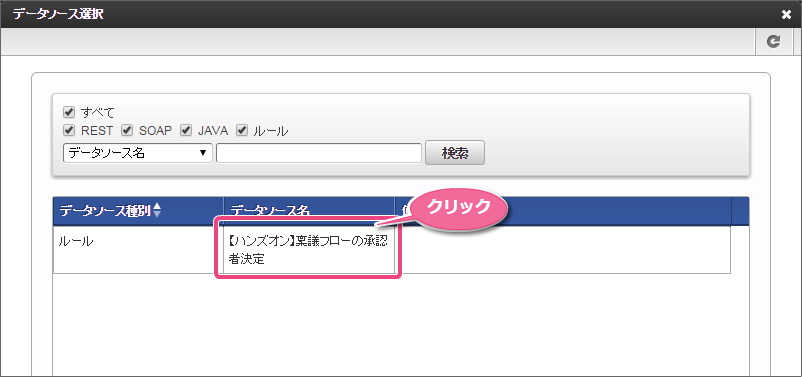The width and height of the screenshot is (802, 377).
Task: Select 【ハンズオン】稟議フローの承認者決定 data source
Action: (x=308, y=250)
